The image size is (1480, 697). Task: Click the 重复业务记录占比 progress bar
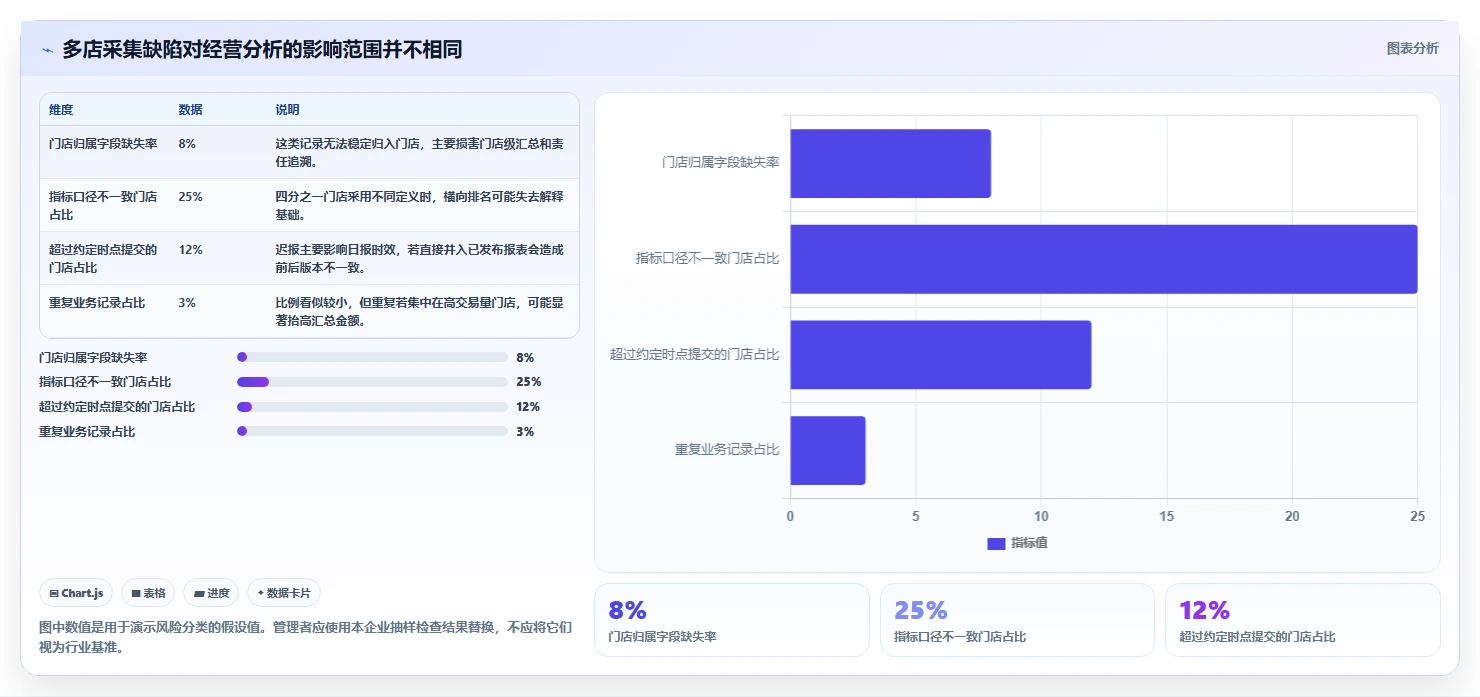pos(372,432)
